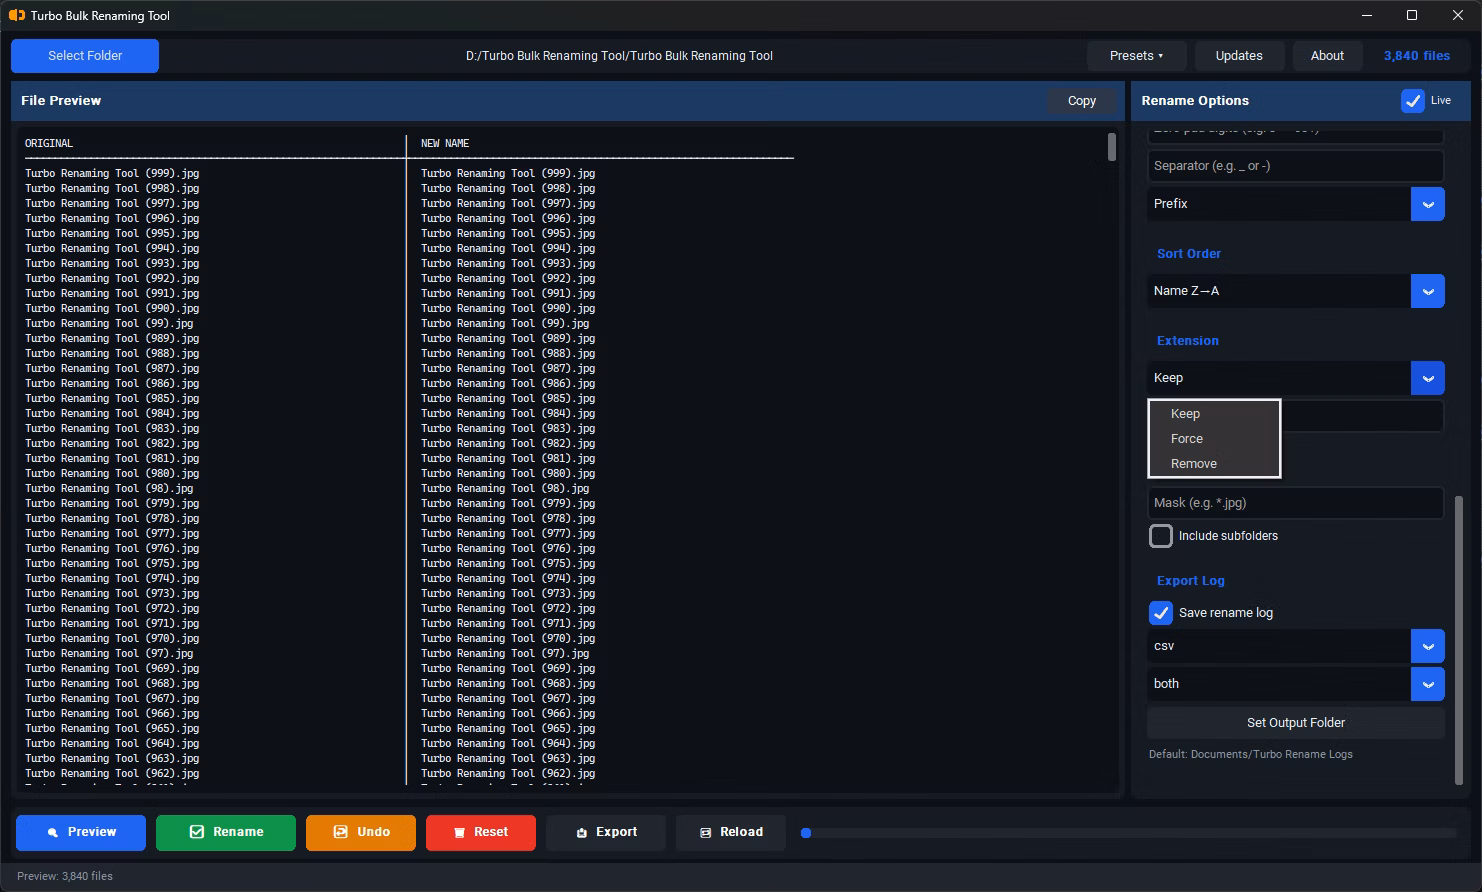Click new name Turbo Renaming Tool (962).jpg
Screen dimensions: 1482x892
pos(508,774)
